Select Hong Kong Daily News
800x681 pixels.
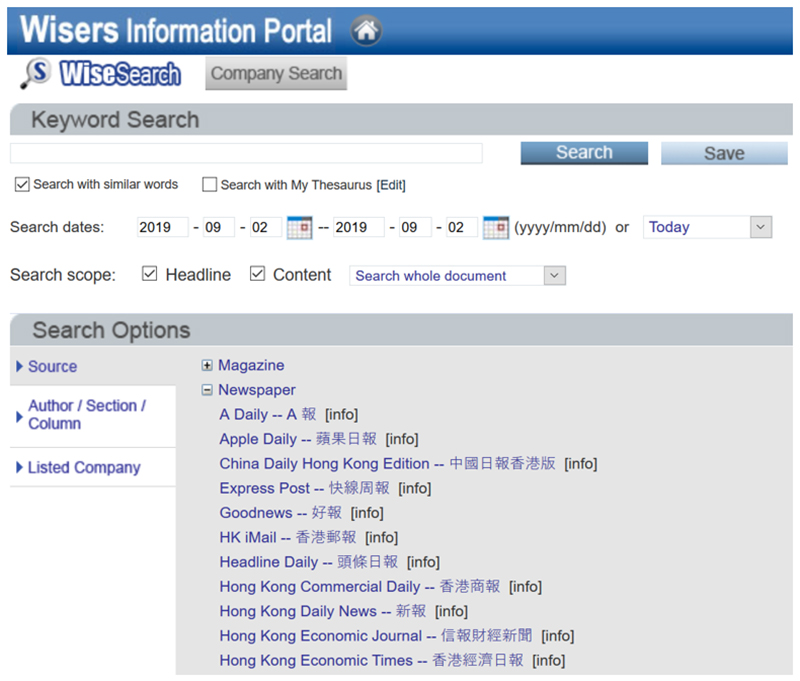pos(322,611)
